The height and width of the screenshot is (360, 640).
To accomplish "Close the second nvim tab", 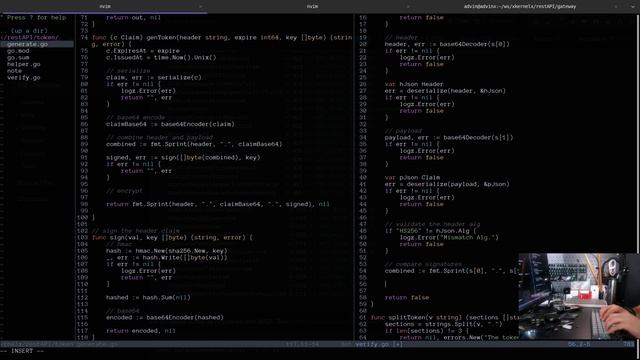I will click(408, 7).
